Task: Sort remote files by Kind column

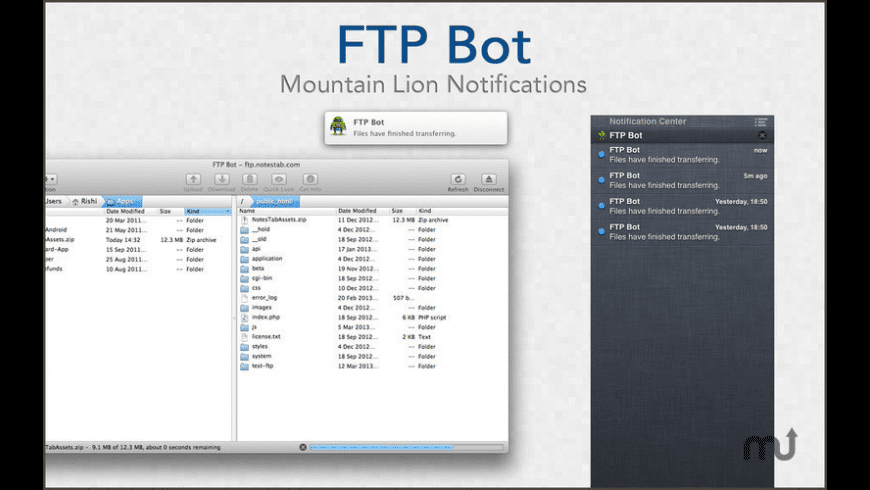Action: pos(462,211)
